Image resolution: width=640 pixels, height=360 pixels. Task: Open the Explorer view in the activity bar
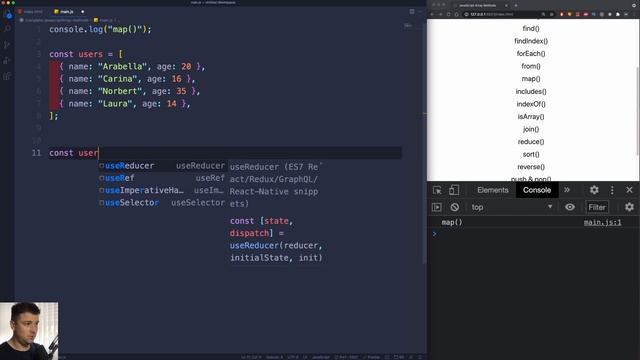7,14
